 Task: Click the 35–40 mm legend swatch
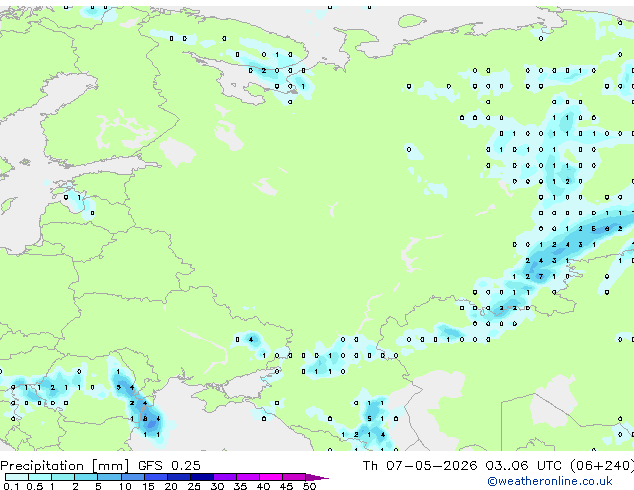(x=247, y=477)
